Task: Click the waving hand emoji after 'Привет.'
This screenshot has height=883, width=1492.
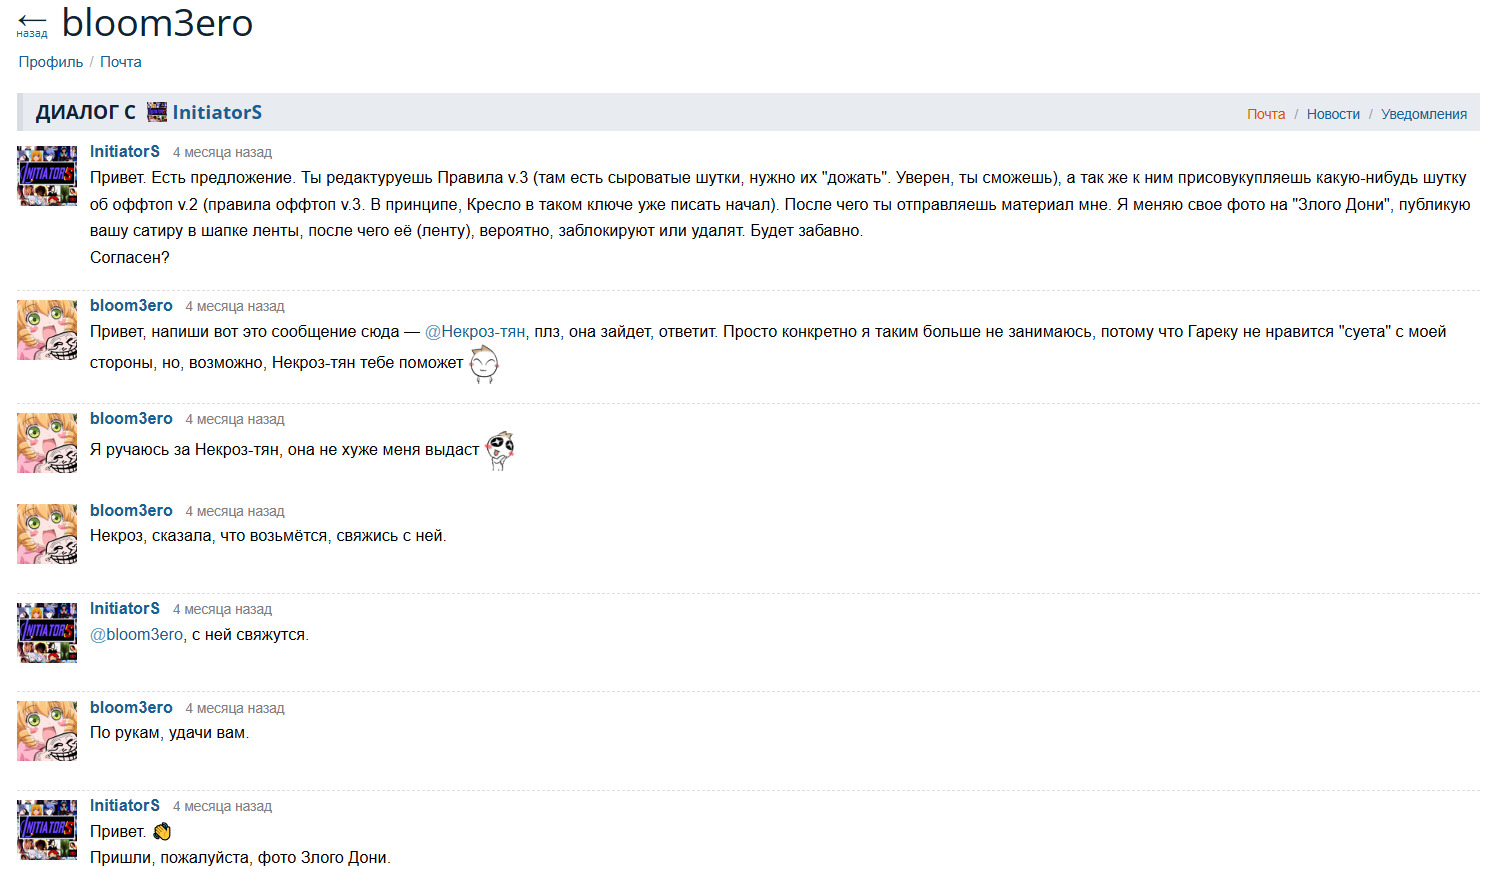Action: point(162,832)
